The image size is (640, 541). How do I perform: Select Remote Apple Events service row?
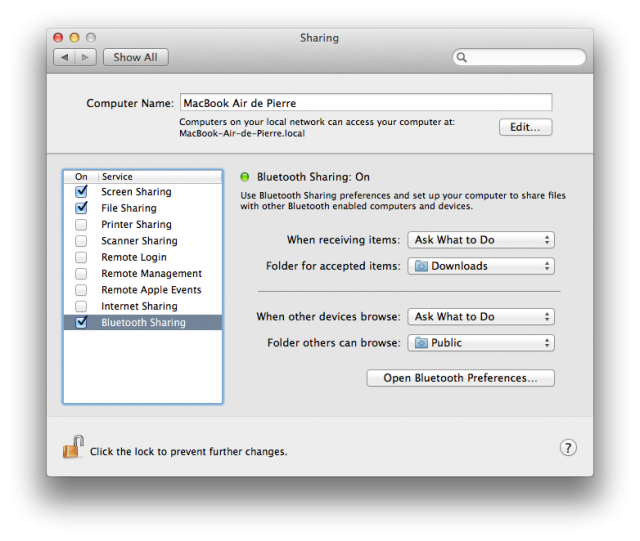[x=143, y=290]
